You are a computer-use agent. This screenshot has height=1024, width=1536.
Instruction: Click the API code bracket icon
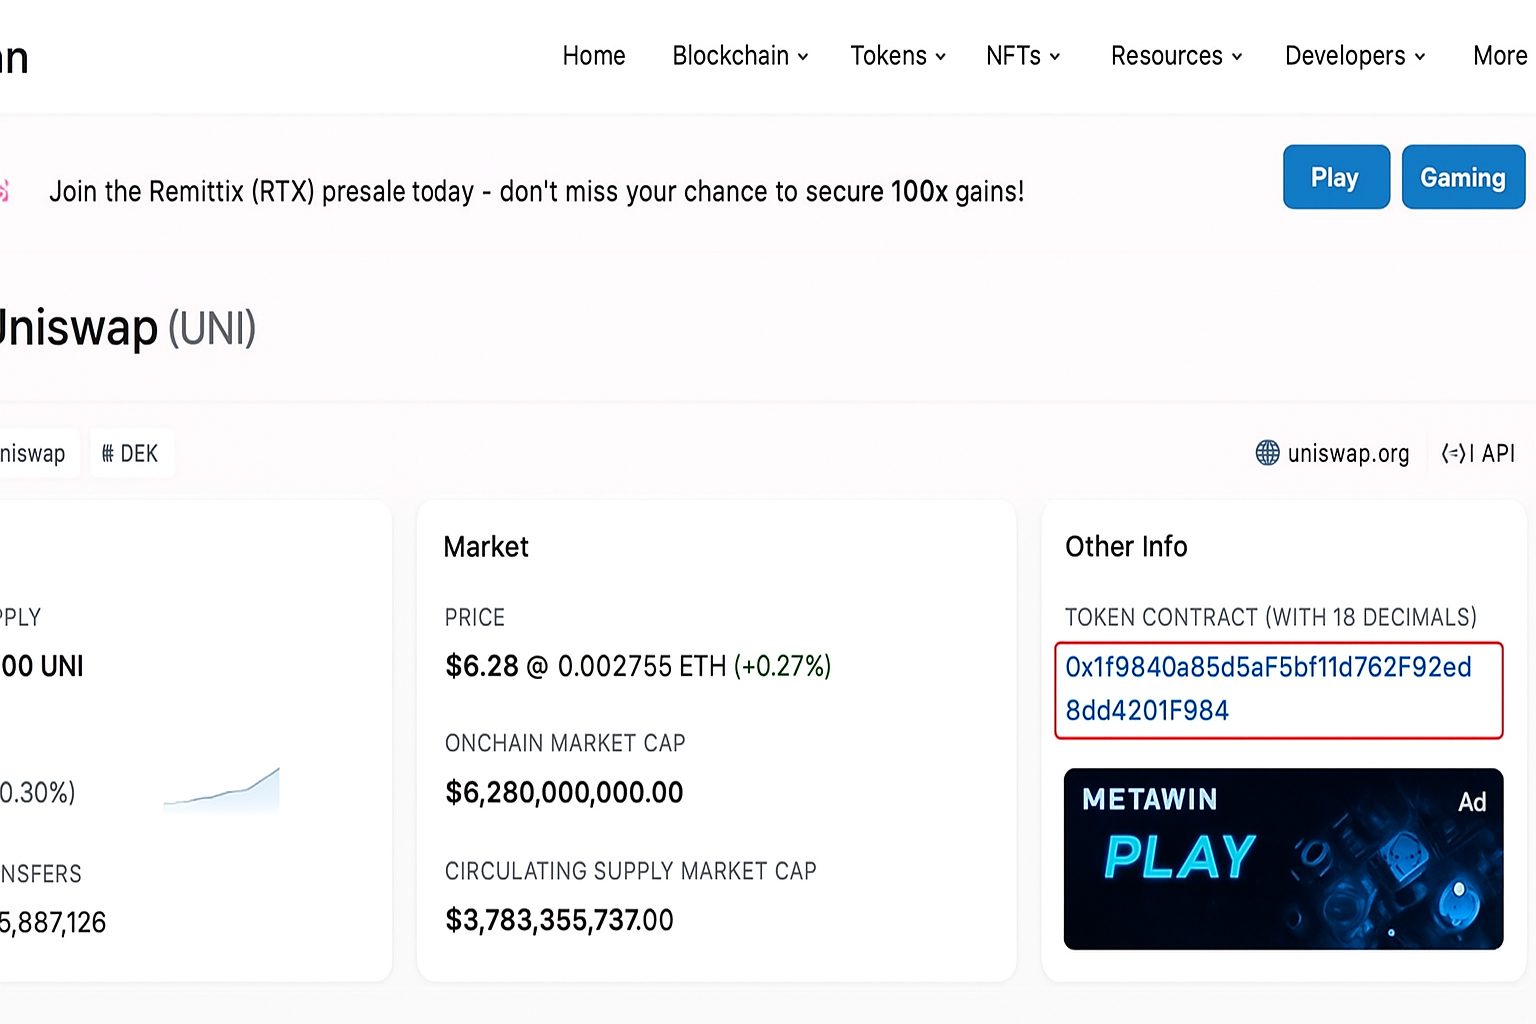point(1457,453)
